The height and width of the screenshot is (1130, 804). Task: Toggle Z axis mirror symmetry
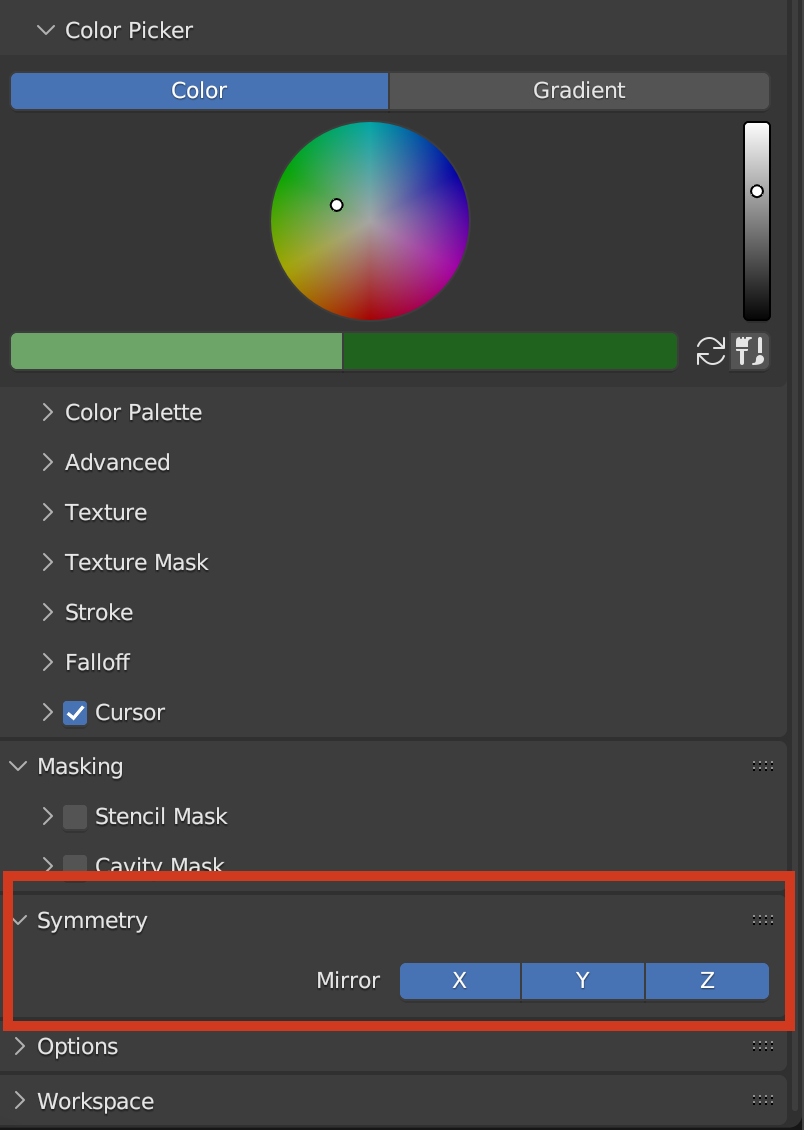707,981
